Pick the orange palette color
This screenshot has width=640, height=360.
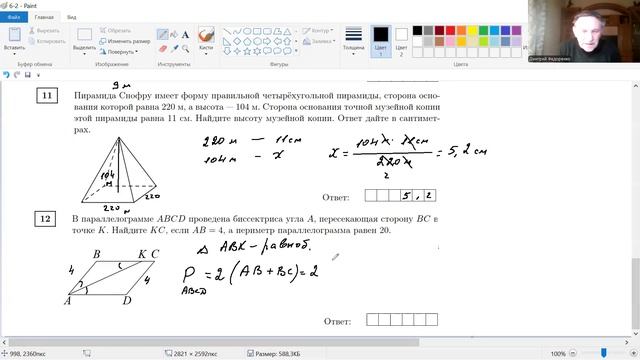[461, 31]
